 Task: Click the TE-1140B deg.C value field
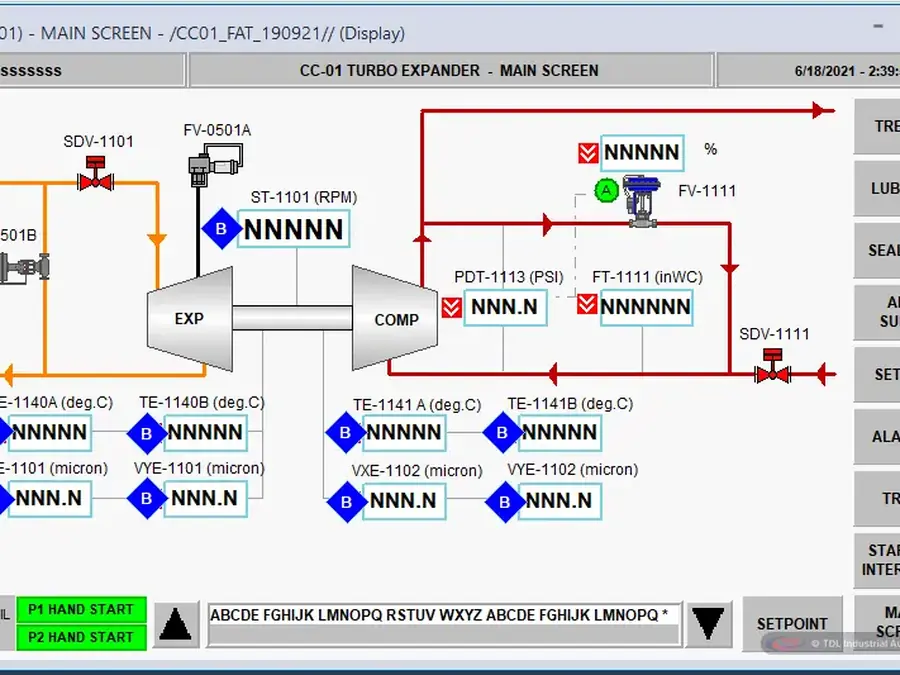tap(205, 432)
